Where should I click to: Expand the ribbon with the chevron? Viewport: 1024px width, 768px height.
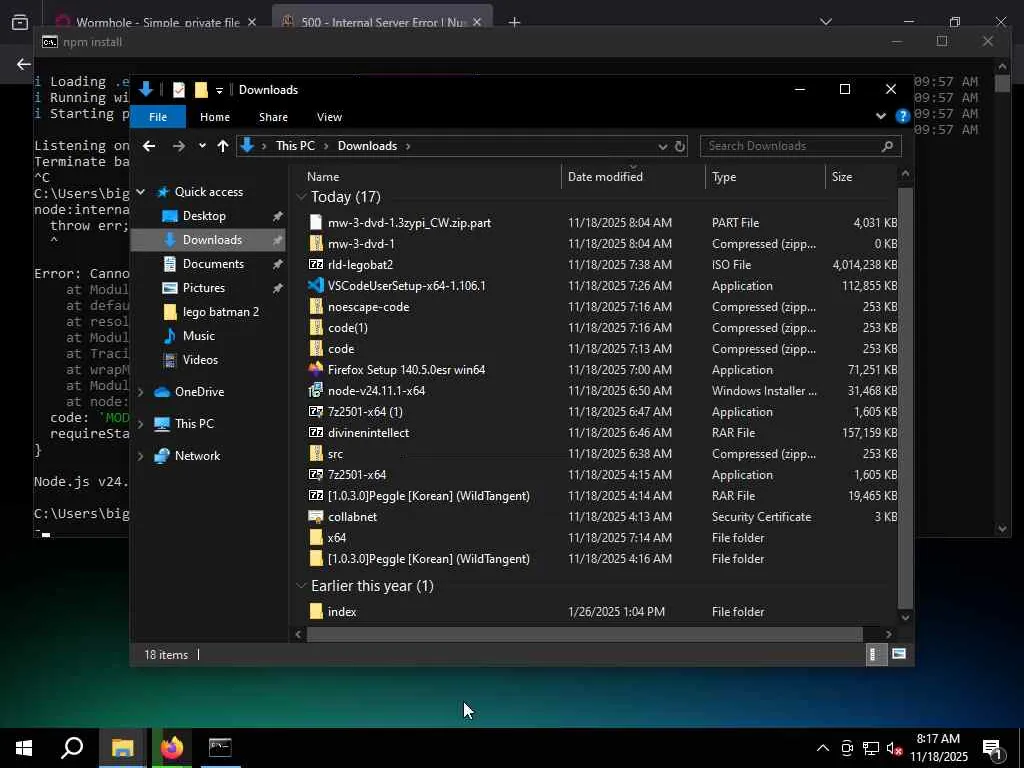[880, 116]
